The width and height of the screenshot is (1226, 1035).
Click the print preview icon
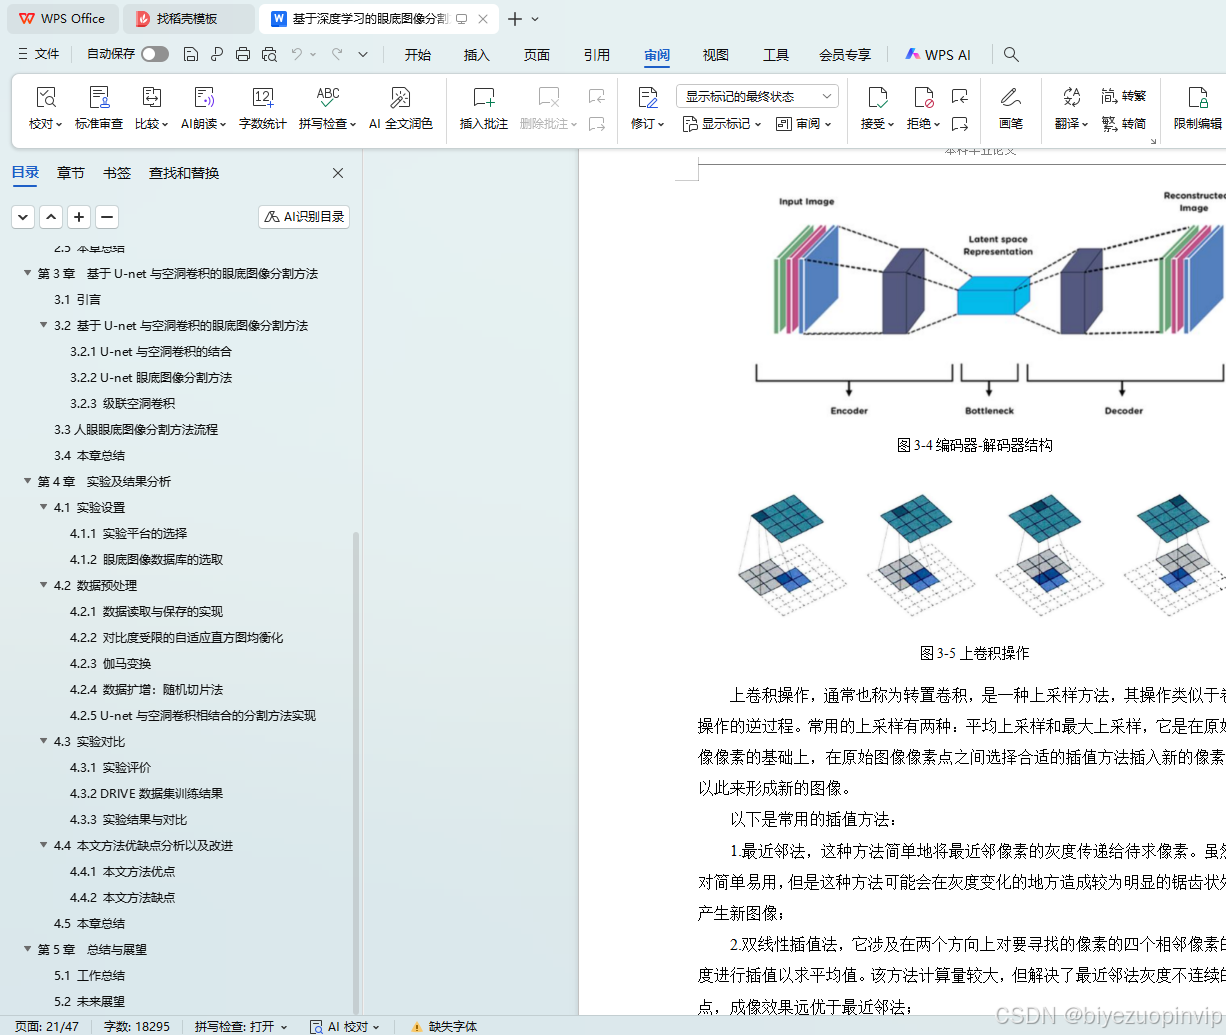click(x=269, y=54)
